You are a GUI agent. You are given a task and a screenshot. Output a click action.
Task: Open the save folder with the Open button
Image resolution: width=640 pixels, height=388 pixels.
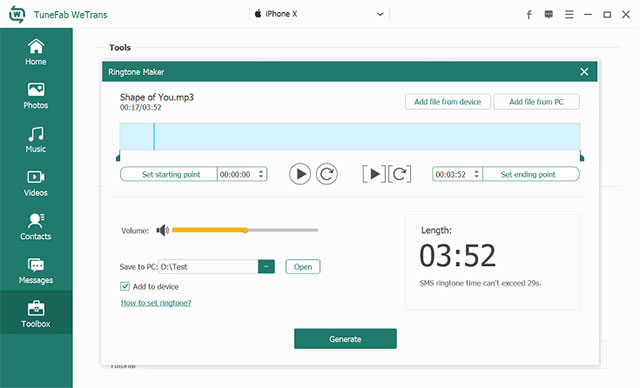point(302,267)
